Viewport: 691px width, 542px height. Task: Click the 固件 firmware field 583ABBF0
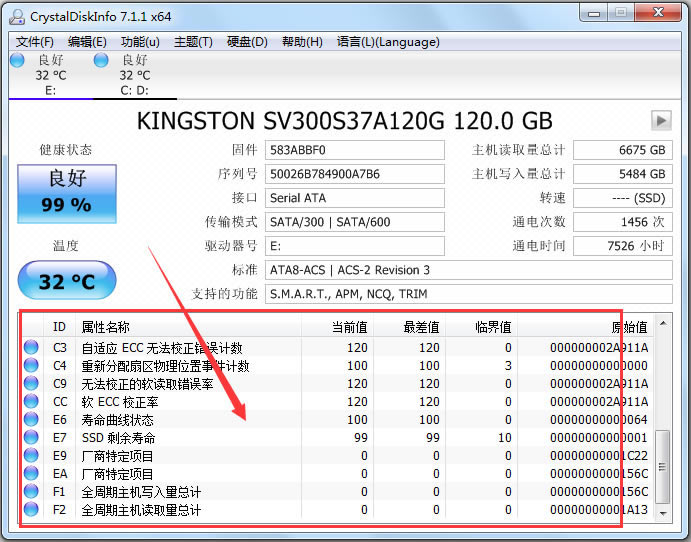click(354, 150)
